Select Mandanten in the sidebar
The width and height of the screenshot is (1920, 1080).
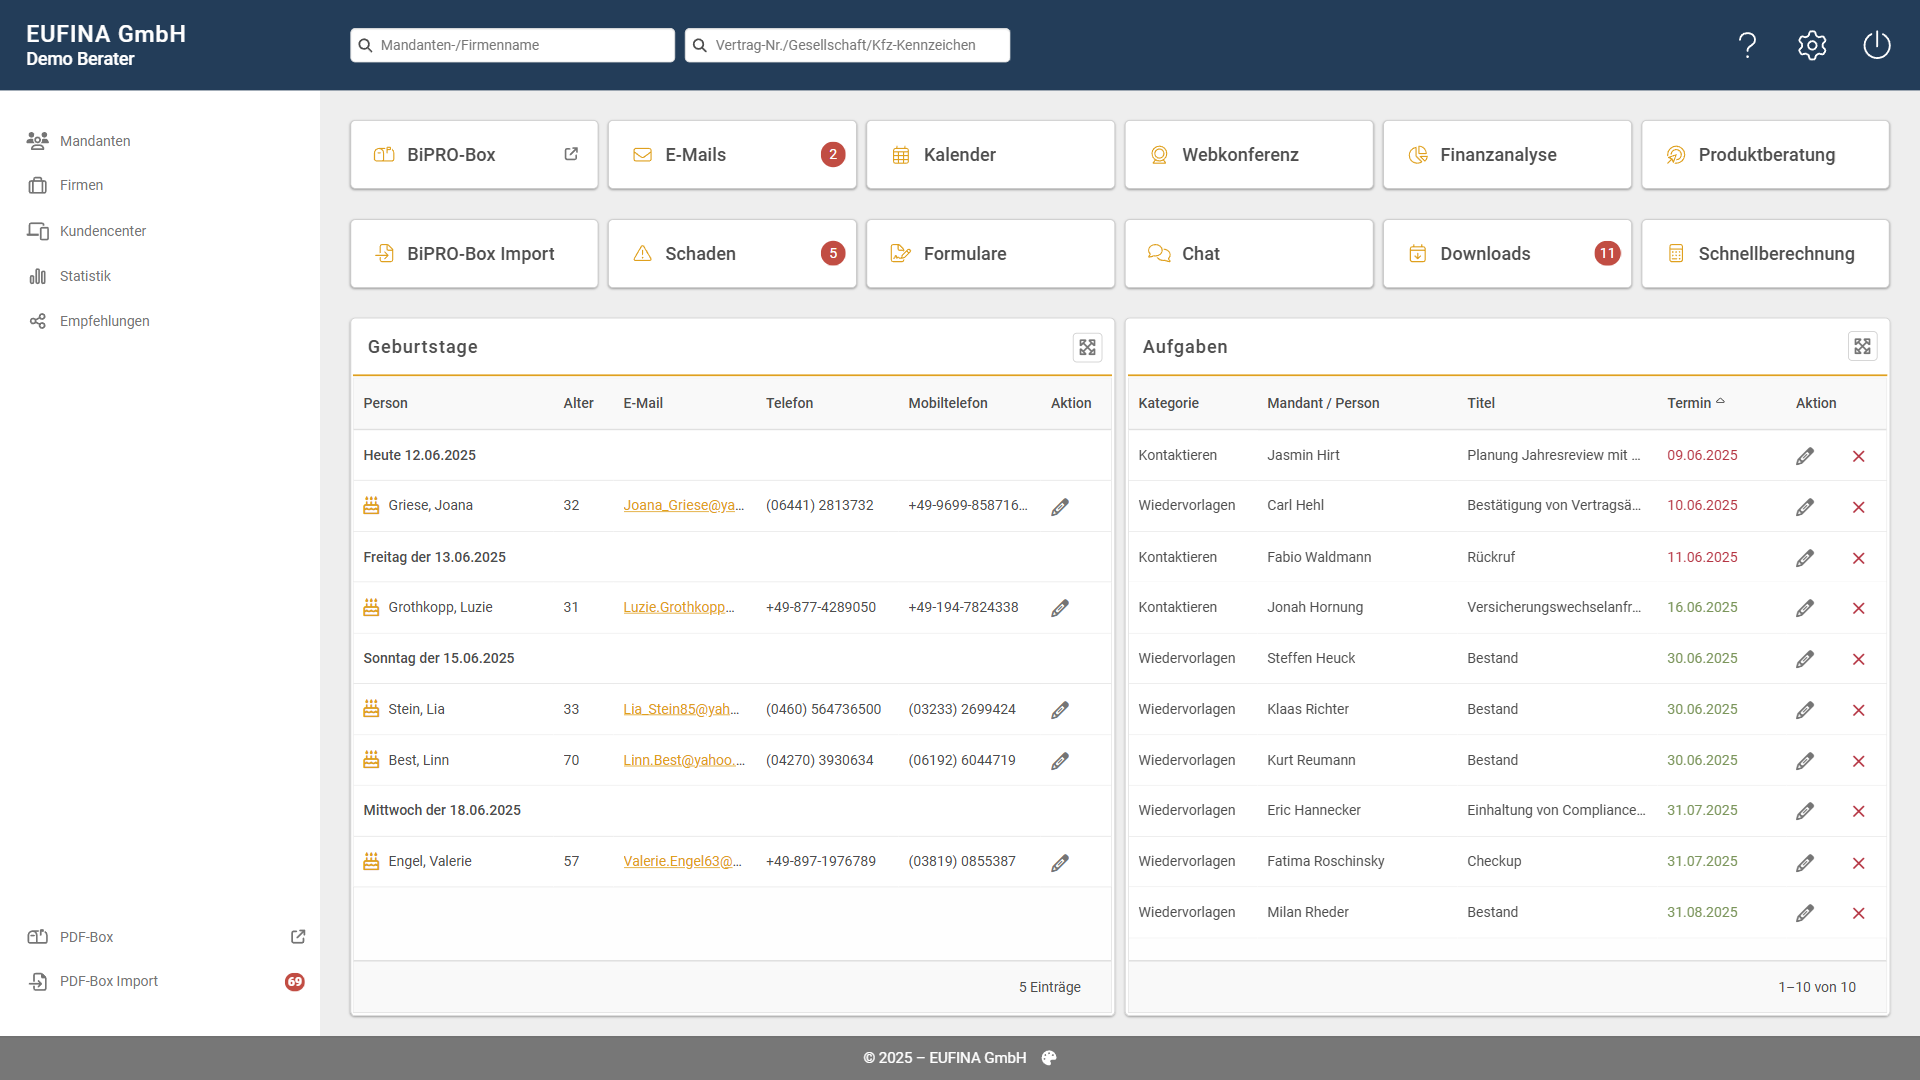(94, 141)
